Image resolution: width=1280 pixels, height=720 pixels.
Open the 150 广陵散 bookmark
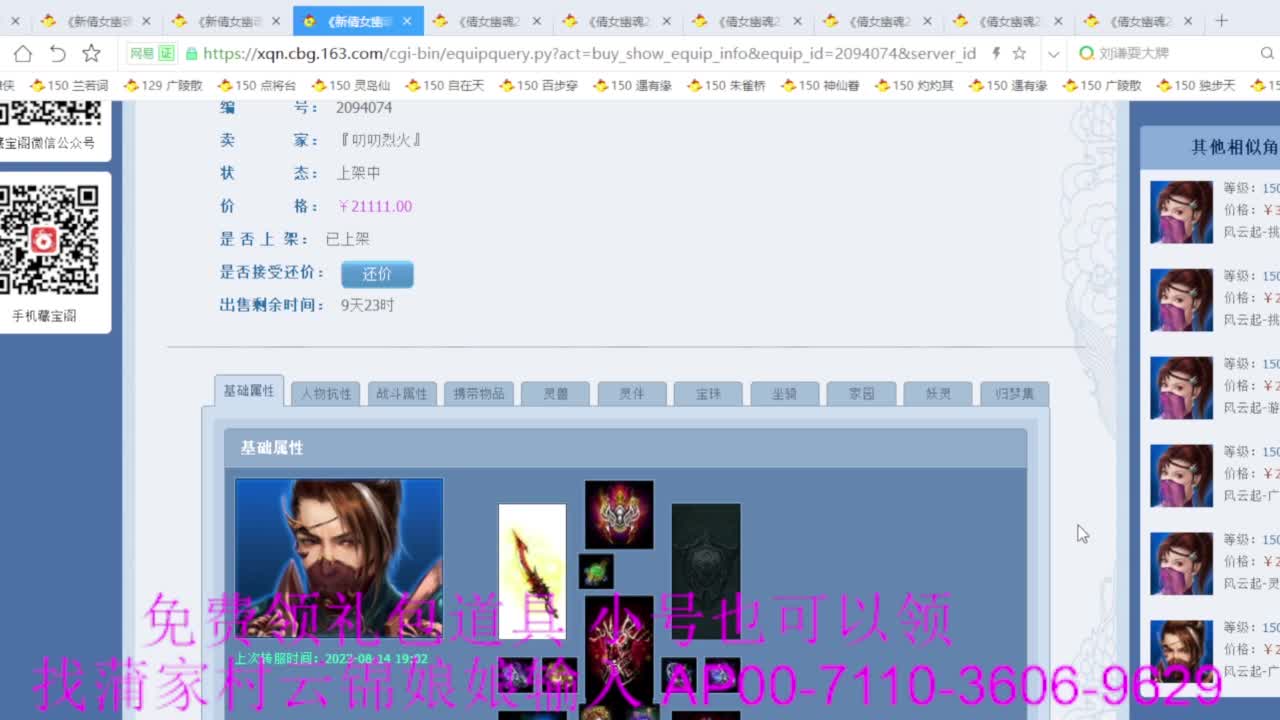coord(1102,86)
